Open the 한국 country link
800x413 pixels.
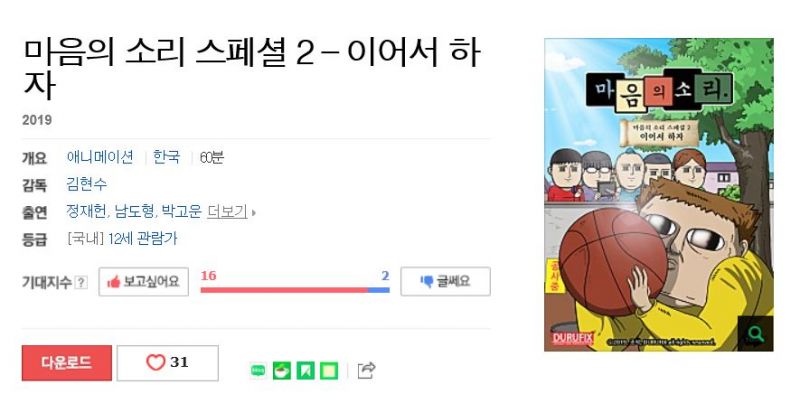(166, 157)
